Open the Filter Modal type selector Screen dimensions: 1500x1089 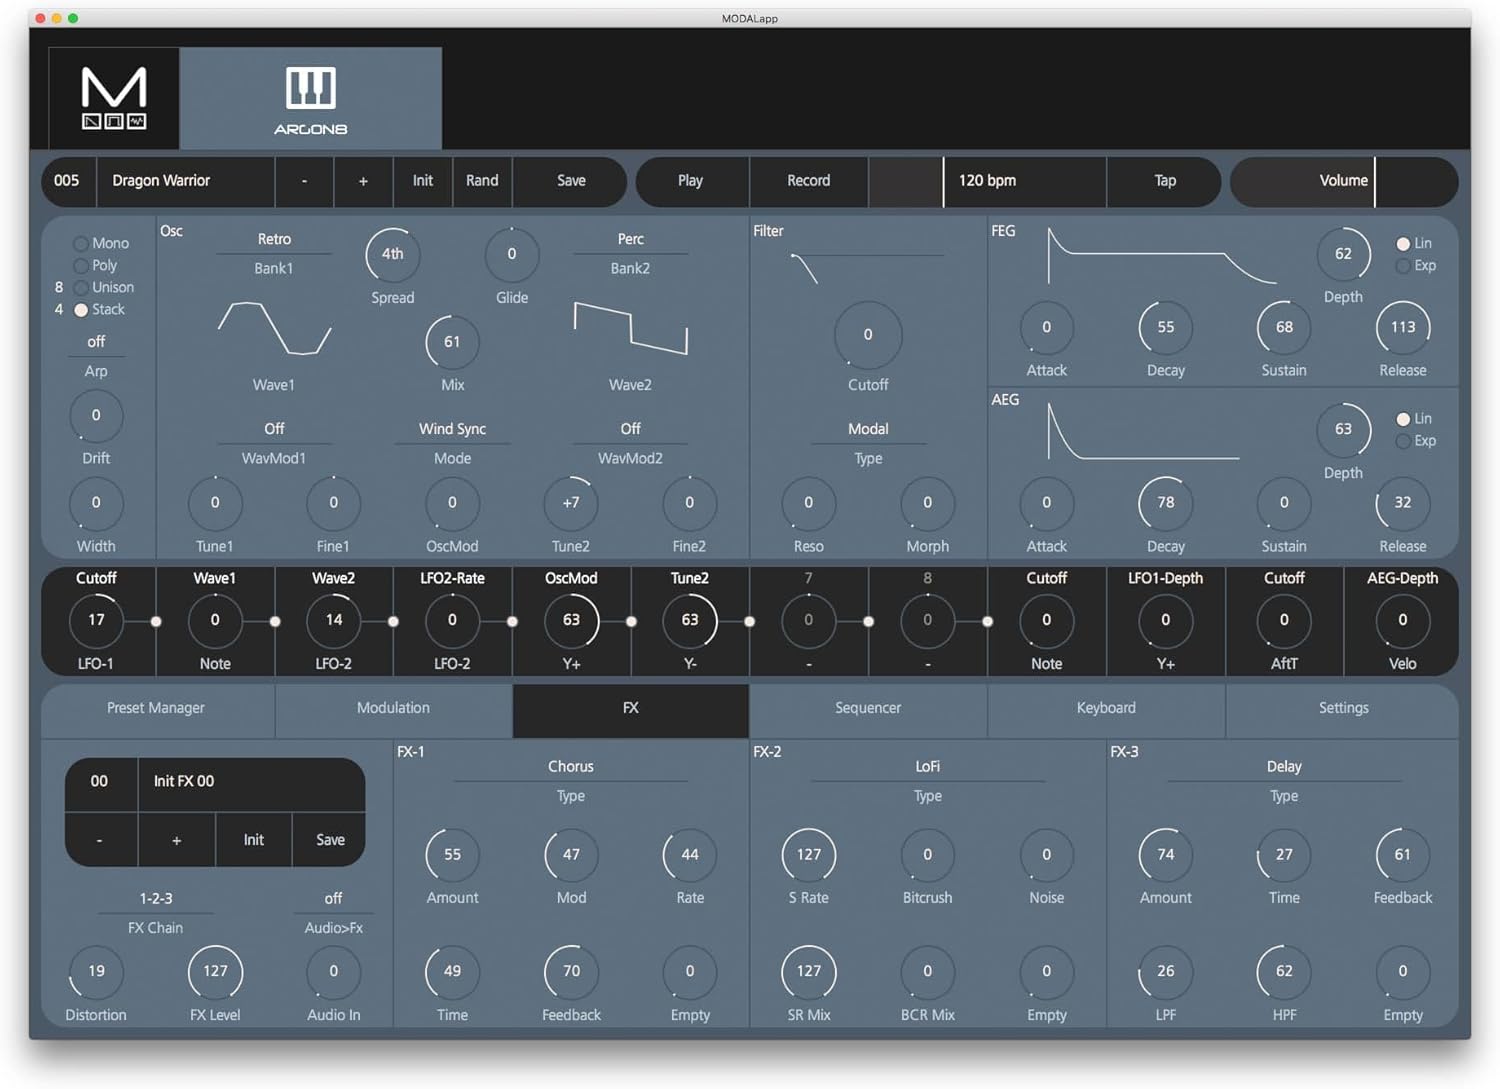tap(868, 429)
